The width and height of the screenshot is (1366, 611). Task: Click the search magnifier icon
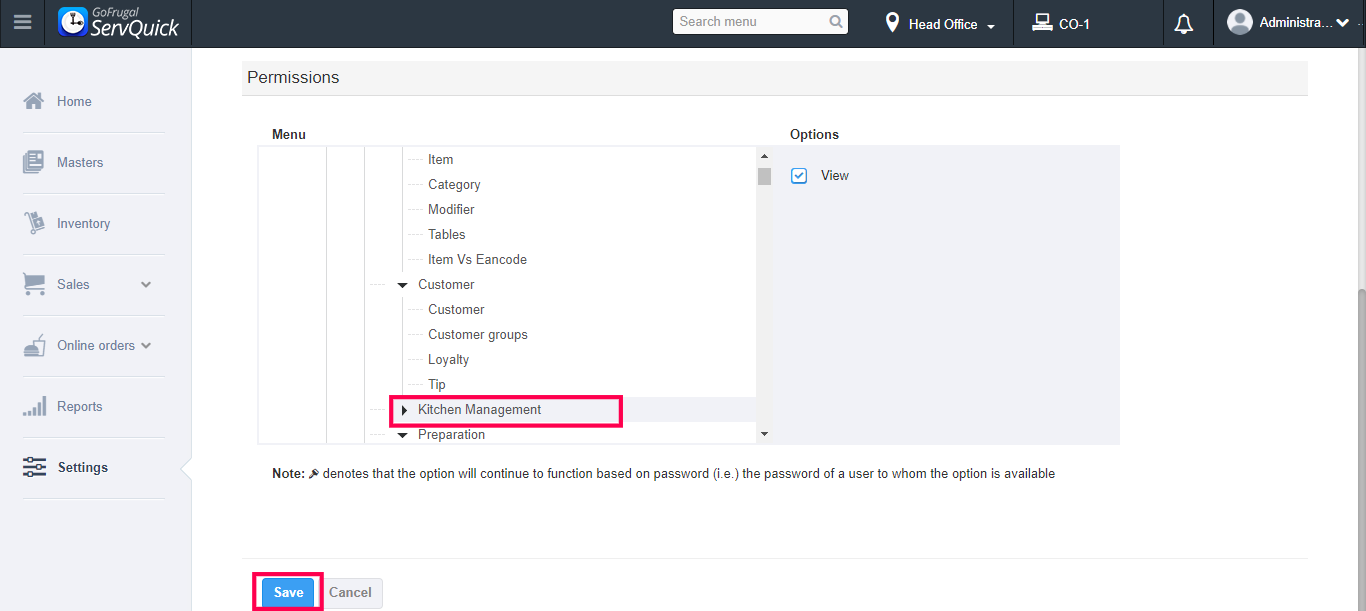(x=836, y=21)
